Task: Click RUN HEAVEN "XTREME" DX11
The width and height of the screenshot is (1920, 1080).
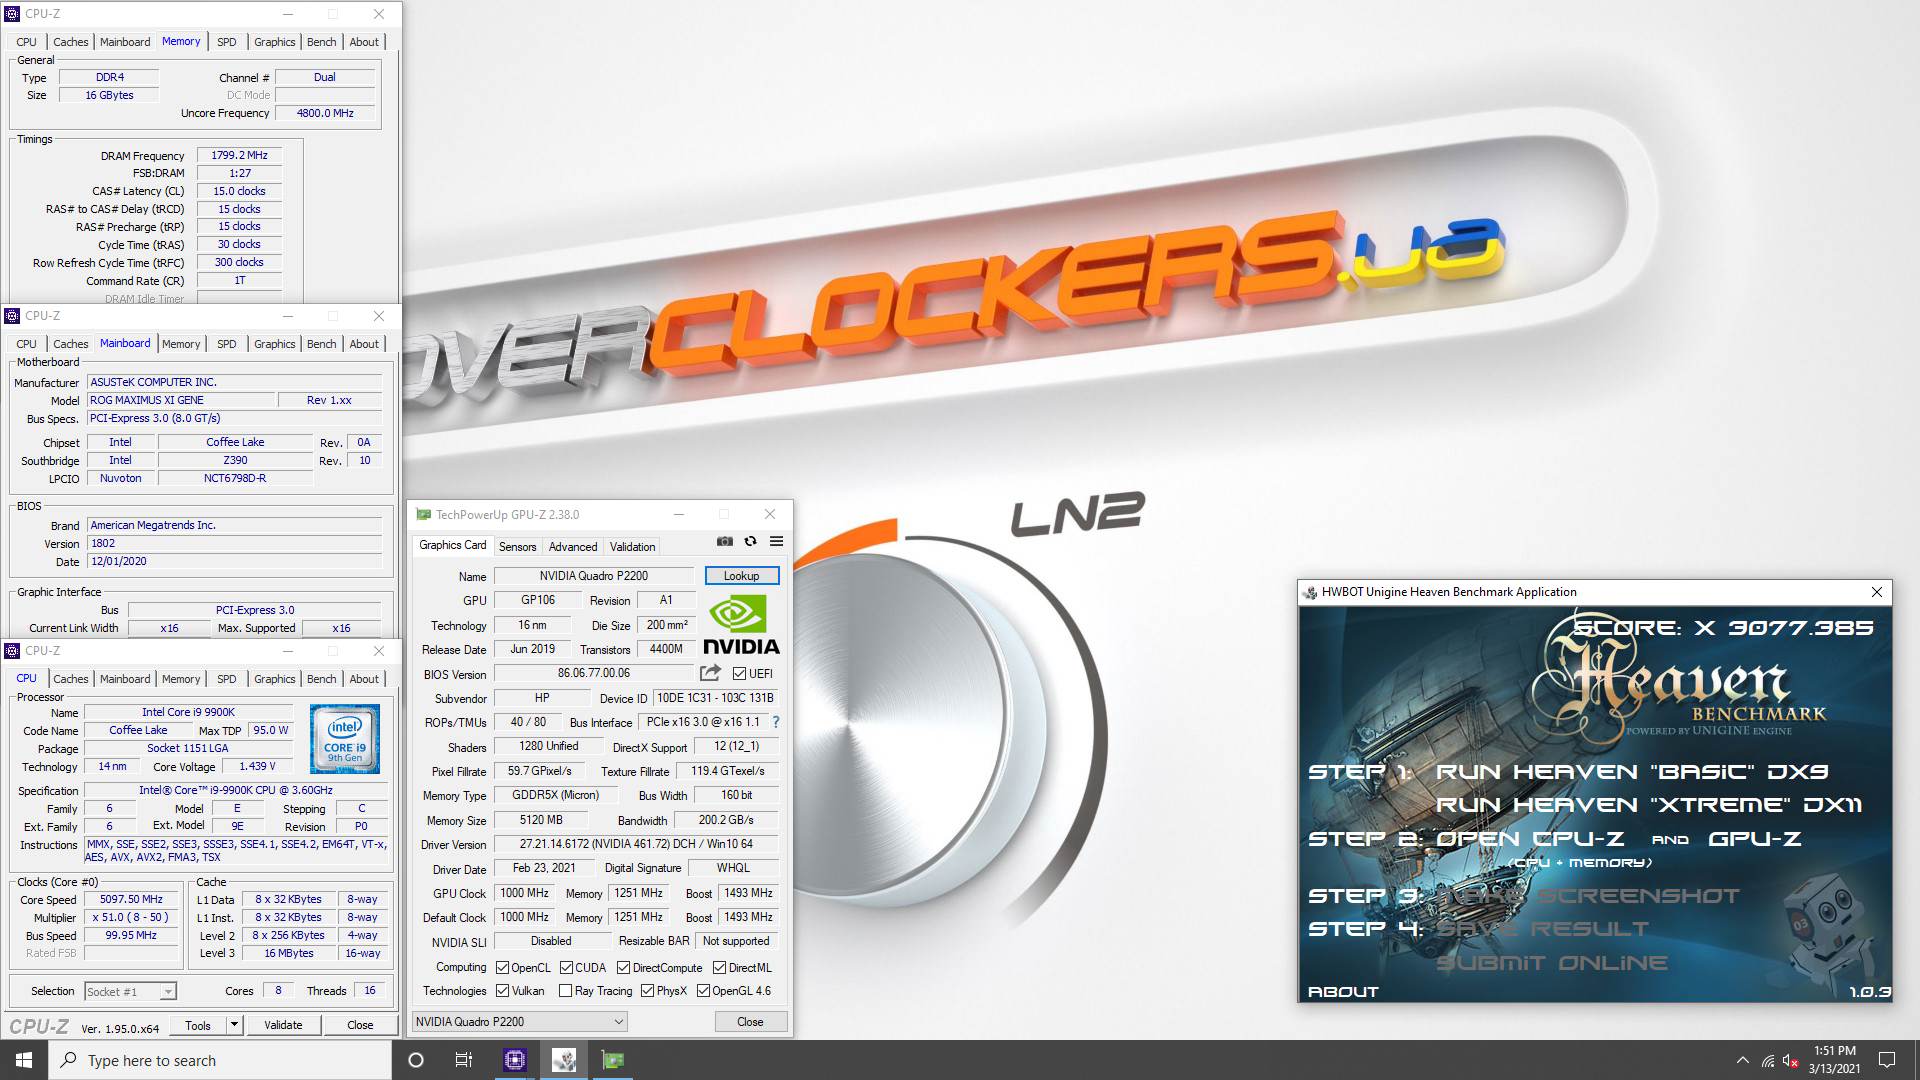Action: 1649,805
